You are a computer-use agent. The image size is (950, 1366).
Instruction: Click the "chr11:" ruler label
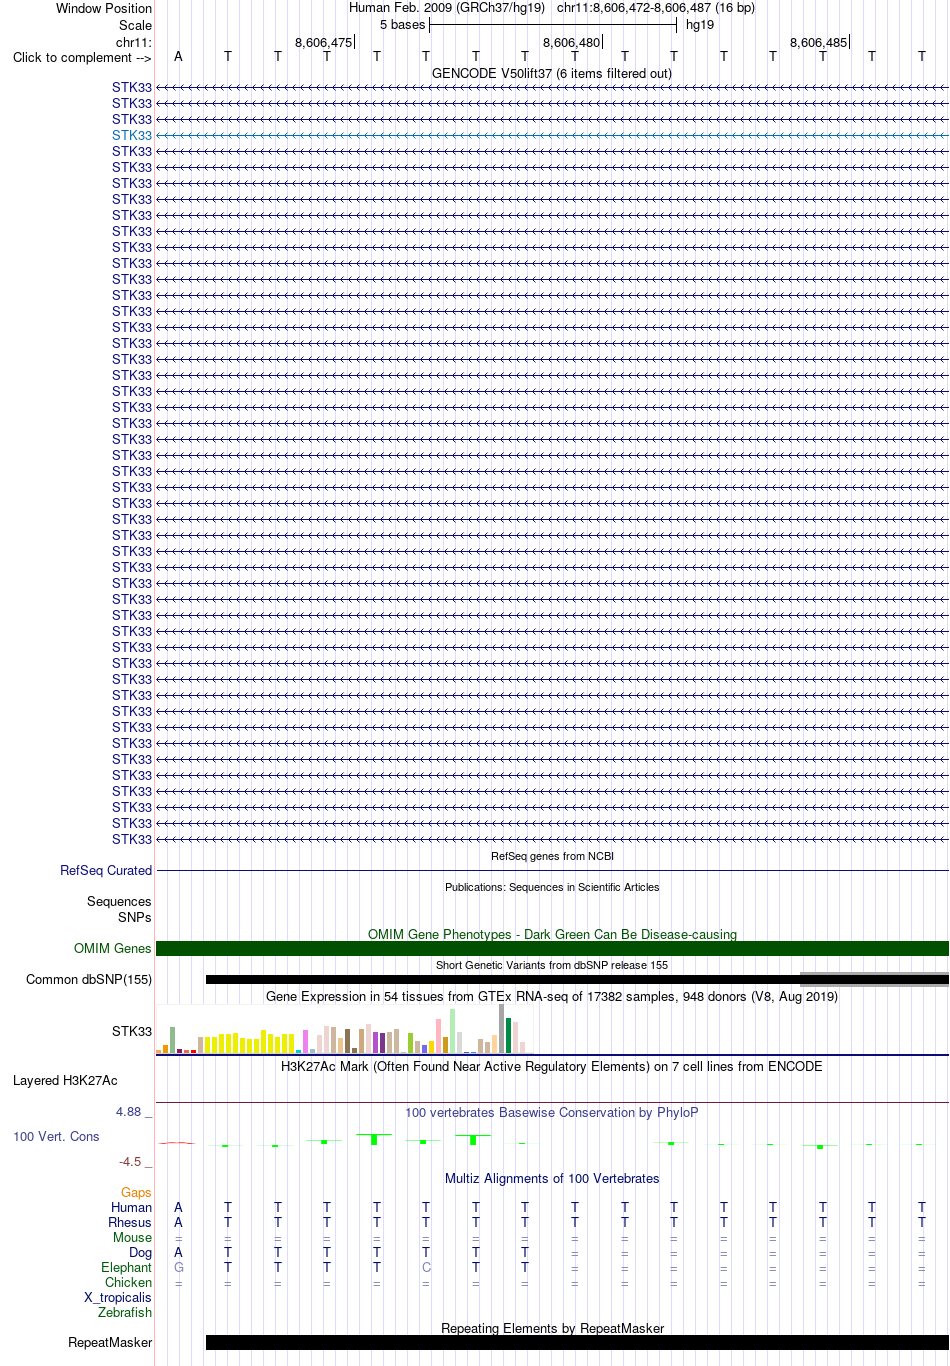pyautogui.click(x=134, y=42)
